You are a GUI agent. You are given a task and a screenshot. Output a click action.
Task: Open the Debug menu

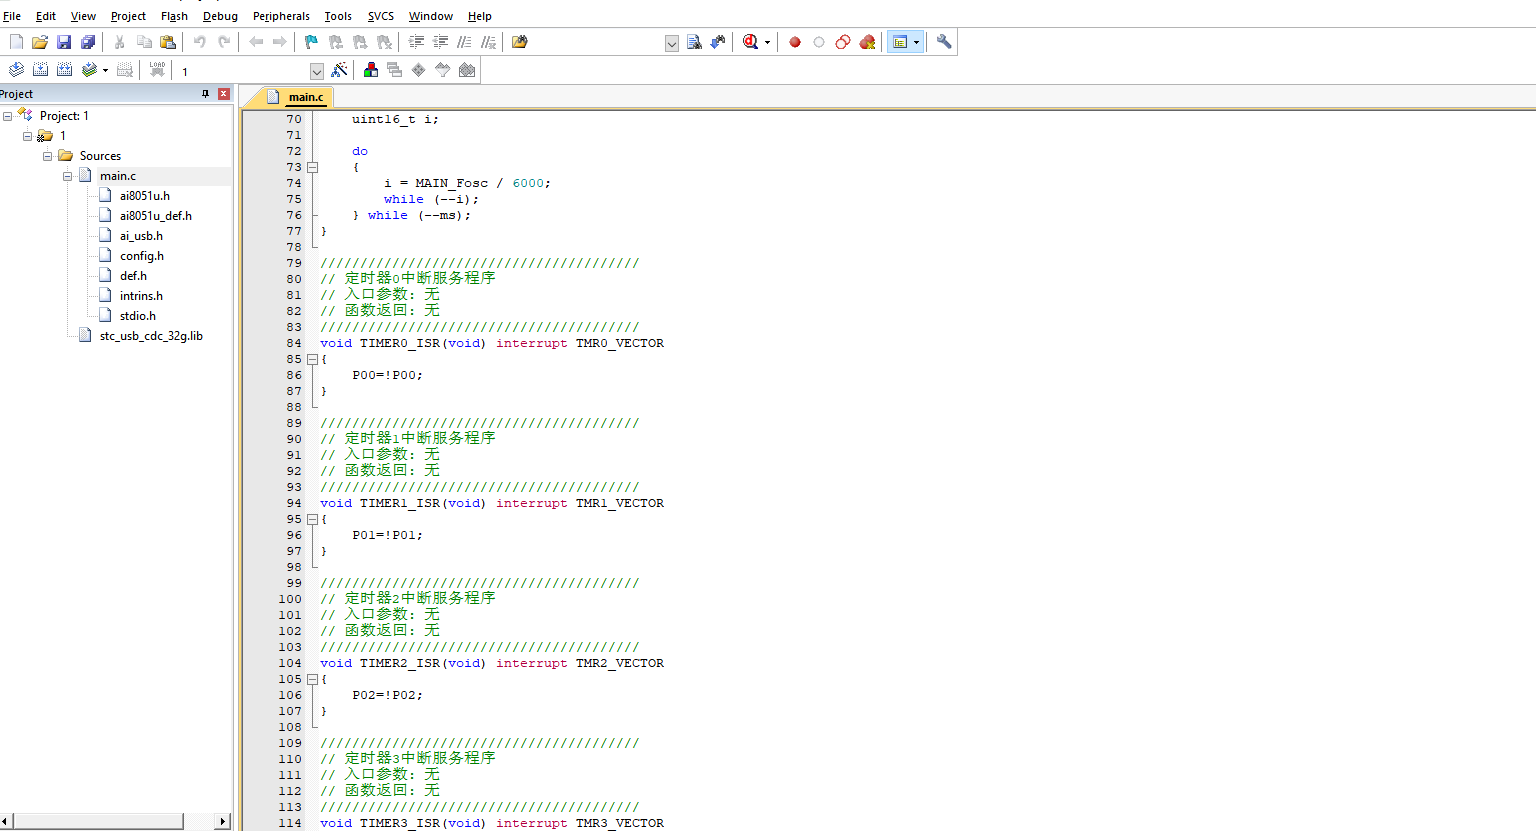(220, 16)
